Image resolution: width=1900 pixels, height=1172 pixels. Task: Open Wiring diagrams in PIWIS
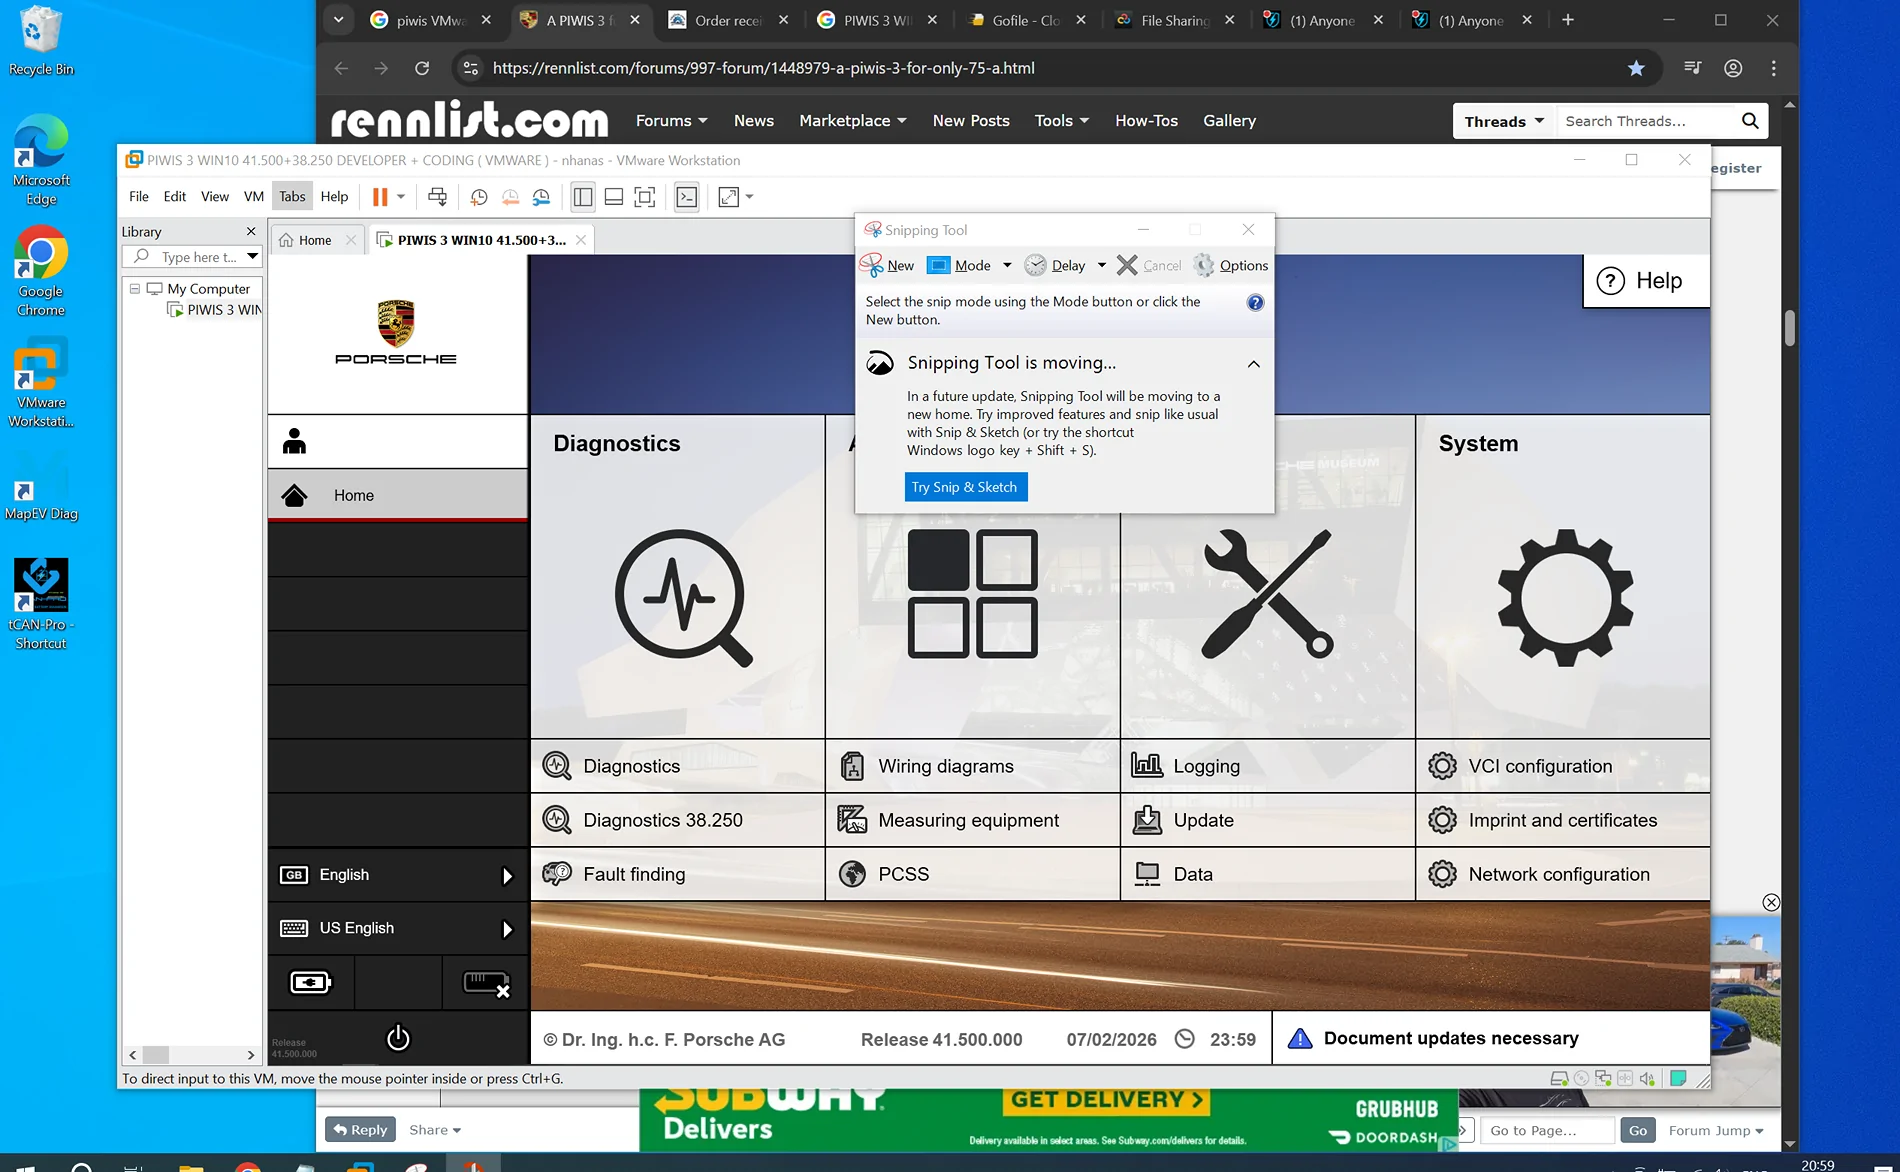972,766
